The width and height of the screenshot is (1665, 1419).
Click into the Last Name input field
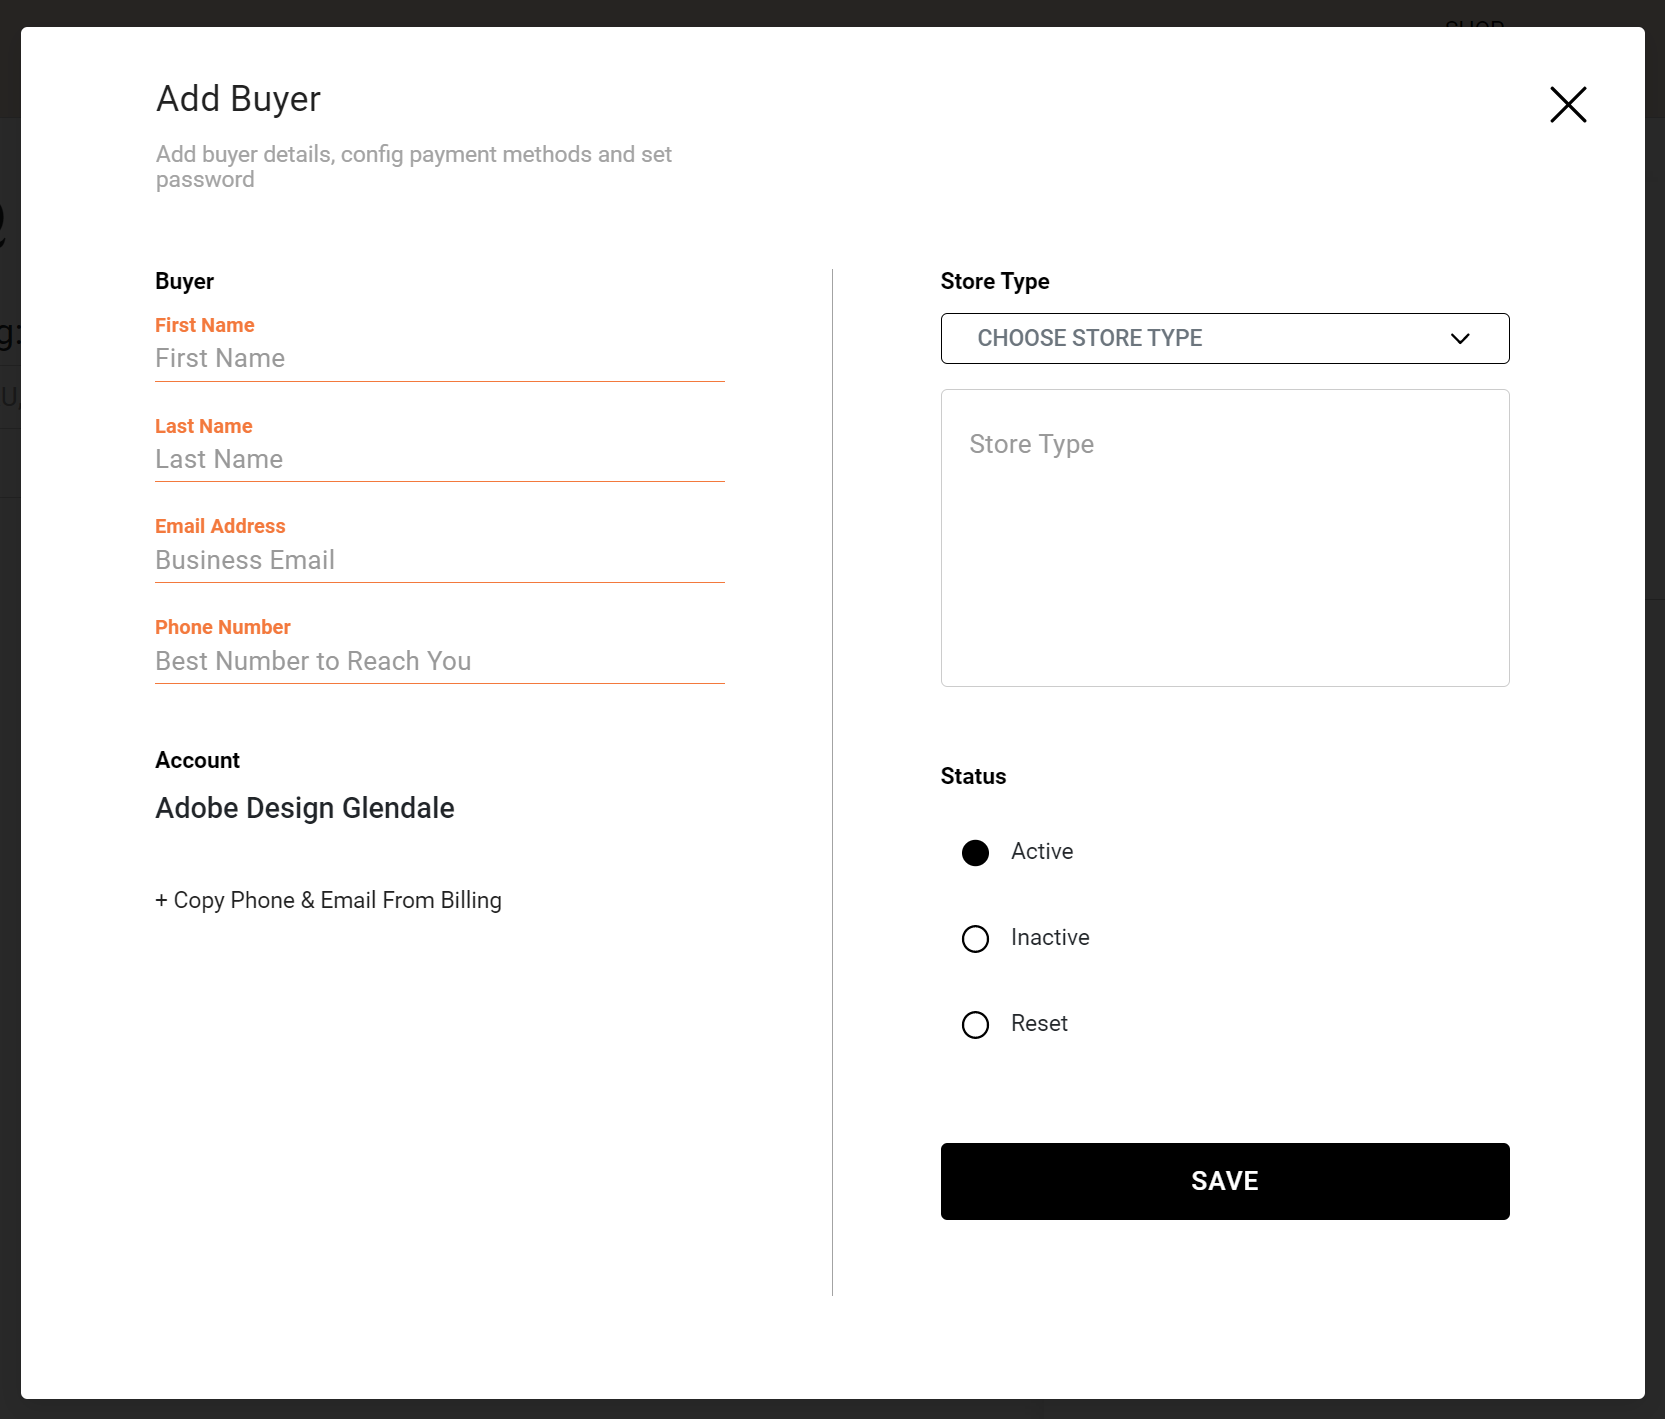(x=439, y=460)
